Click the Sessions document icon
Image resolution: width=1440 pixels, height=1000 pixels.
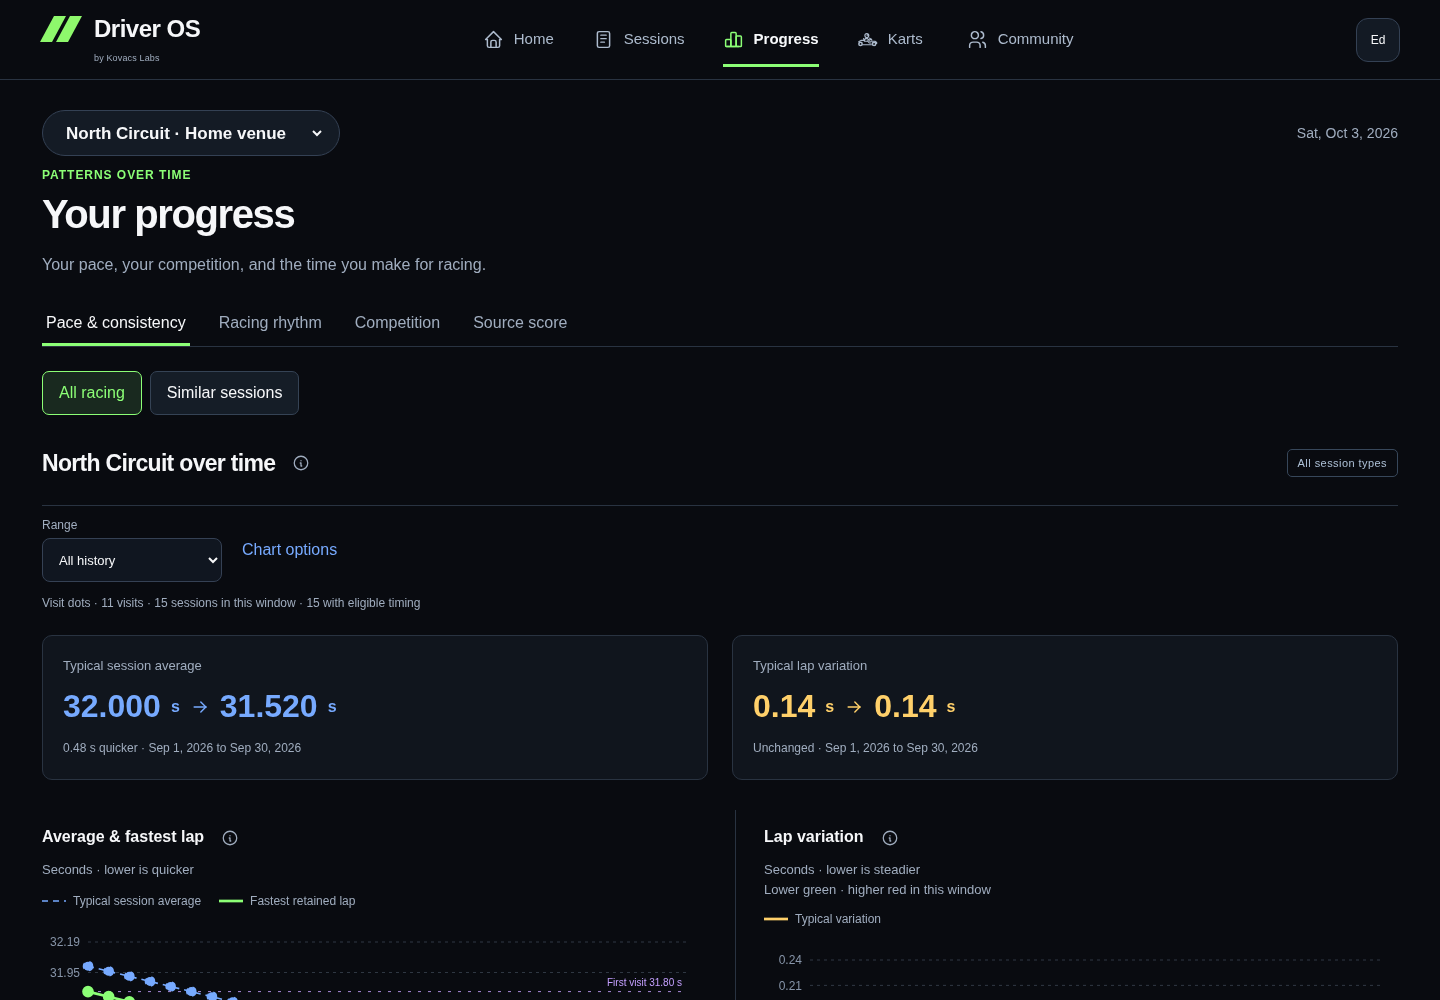click(603, 39)
